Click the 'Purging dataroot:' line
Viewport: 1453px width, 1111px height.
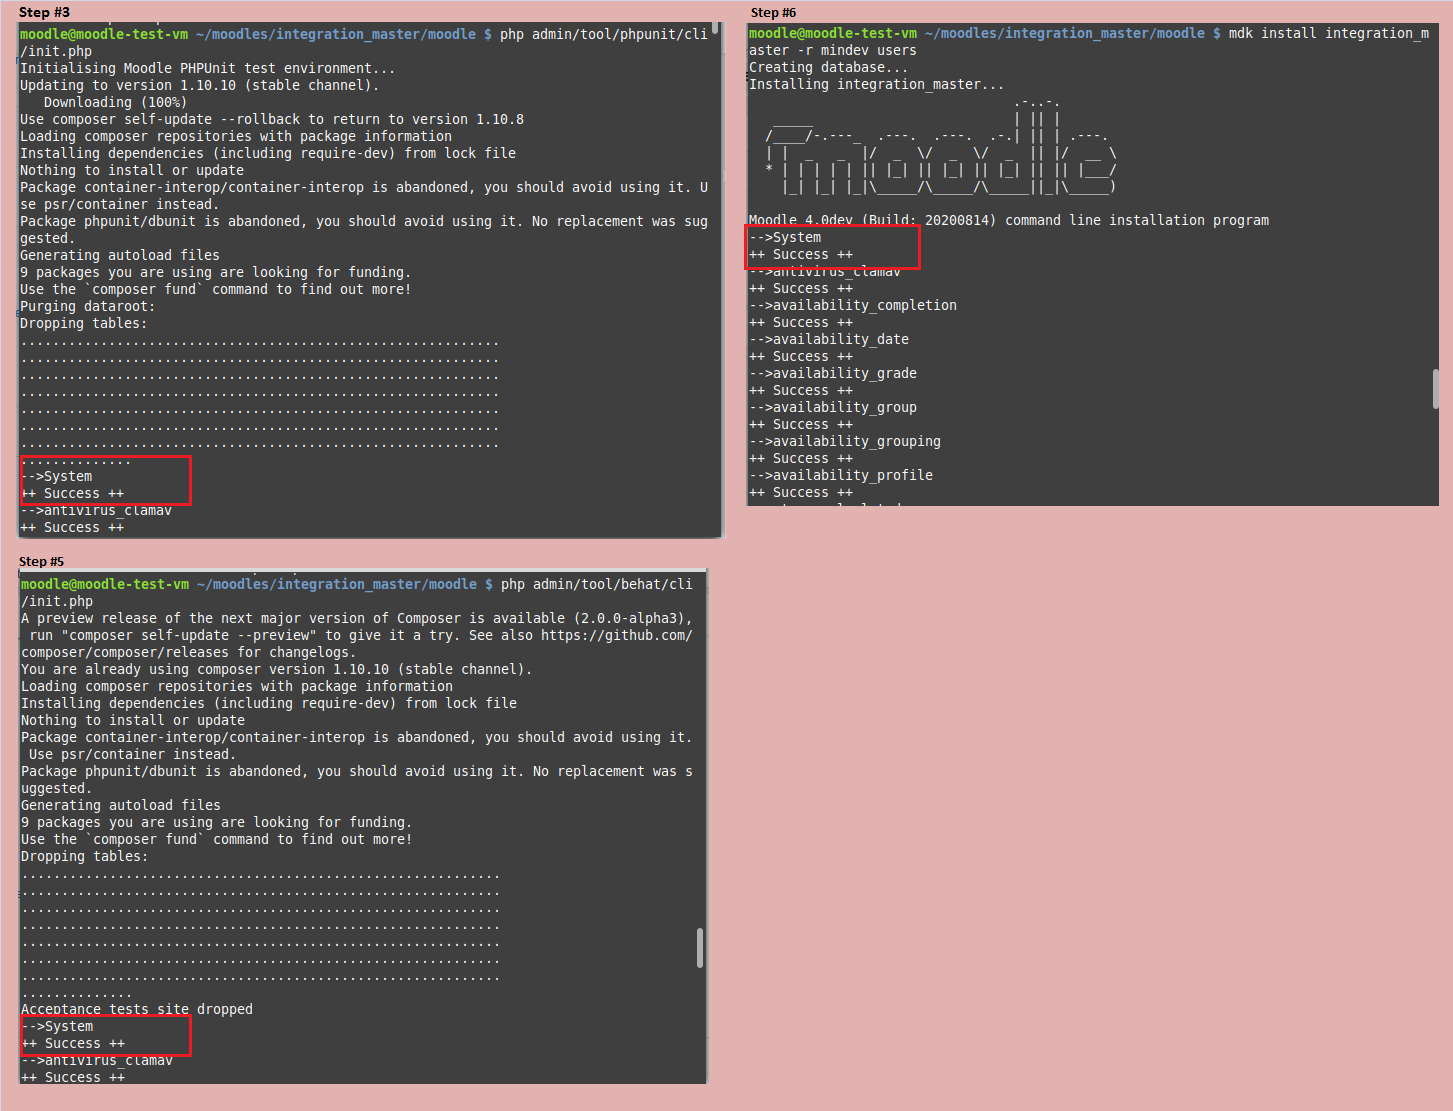(88, 306)
